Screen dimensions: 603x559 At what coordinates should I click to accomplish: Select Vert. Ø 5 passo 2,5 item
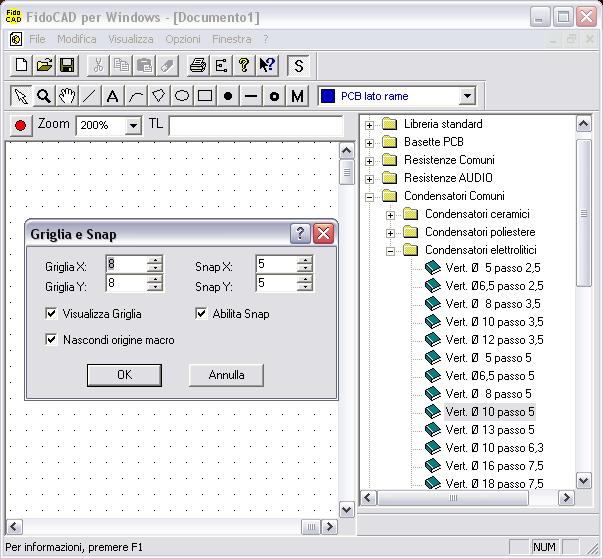(x=493, y=268)
